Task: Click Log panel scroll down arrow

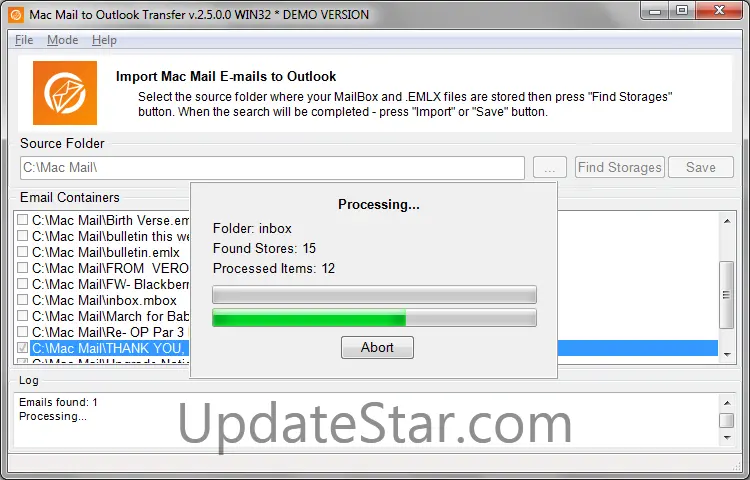Action: coord(727,437)
